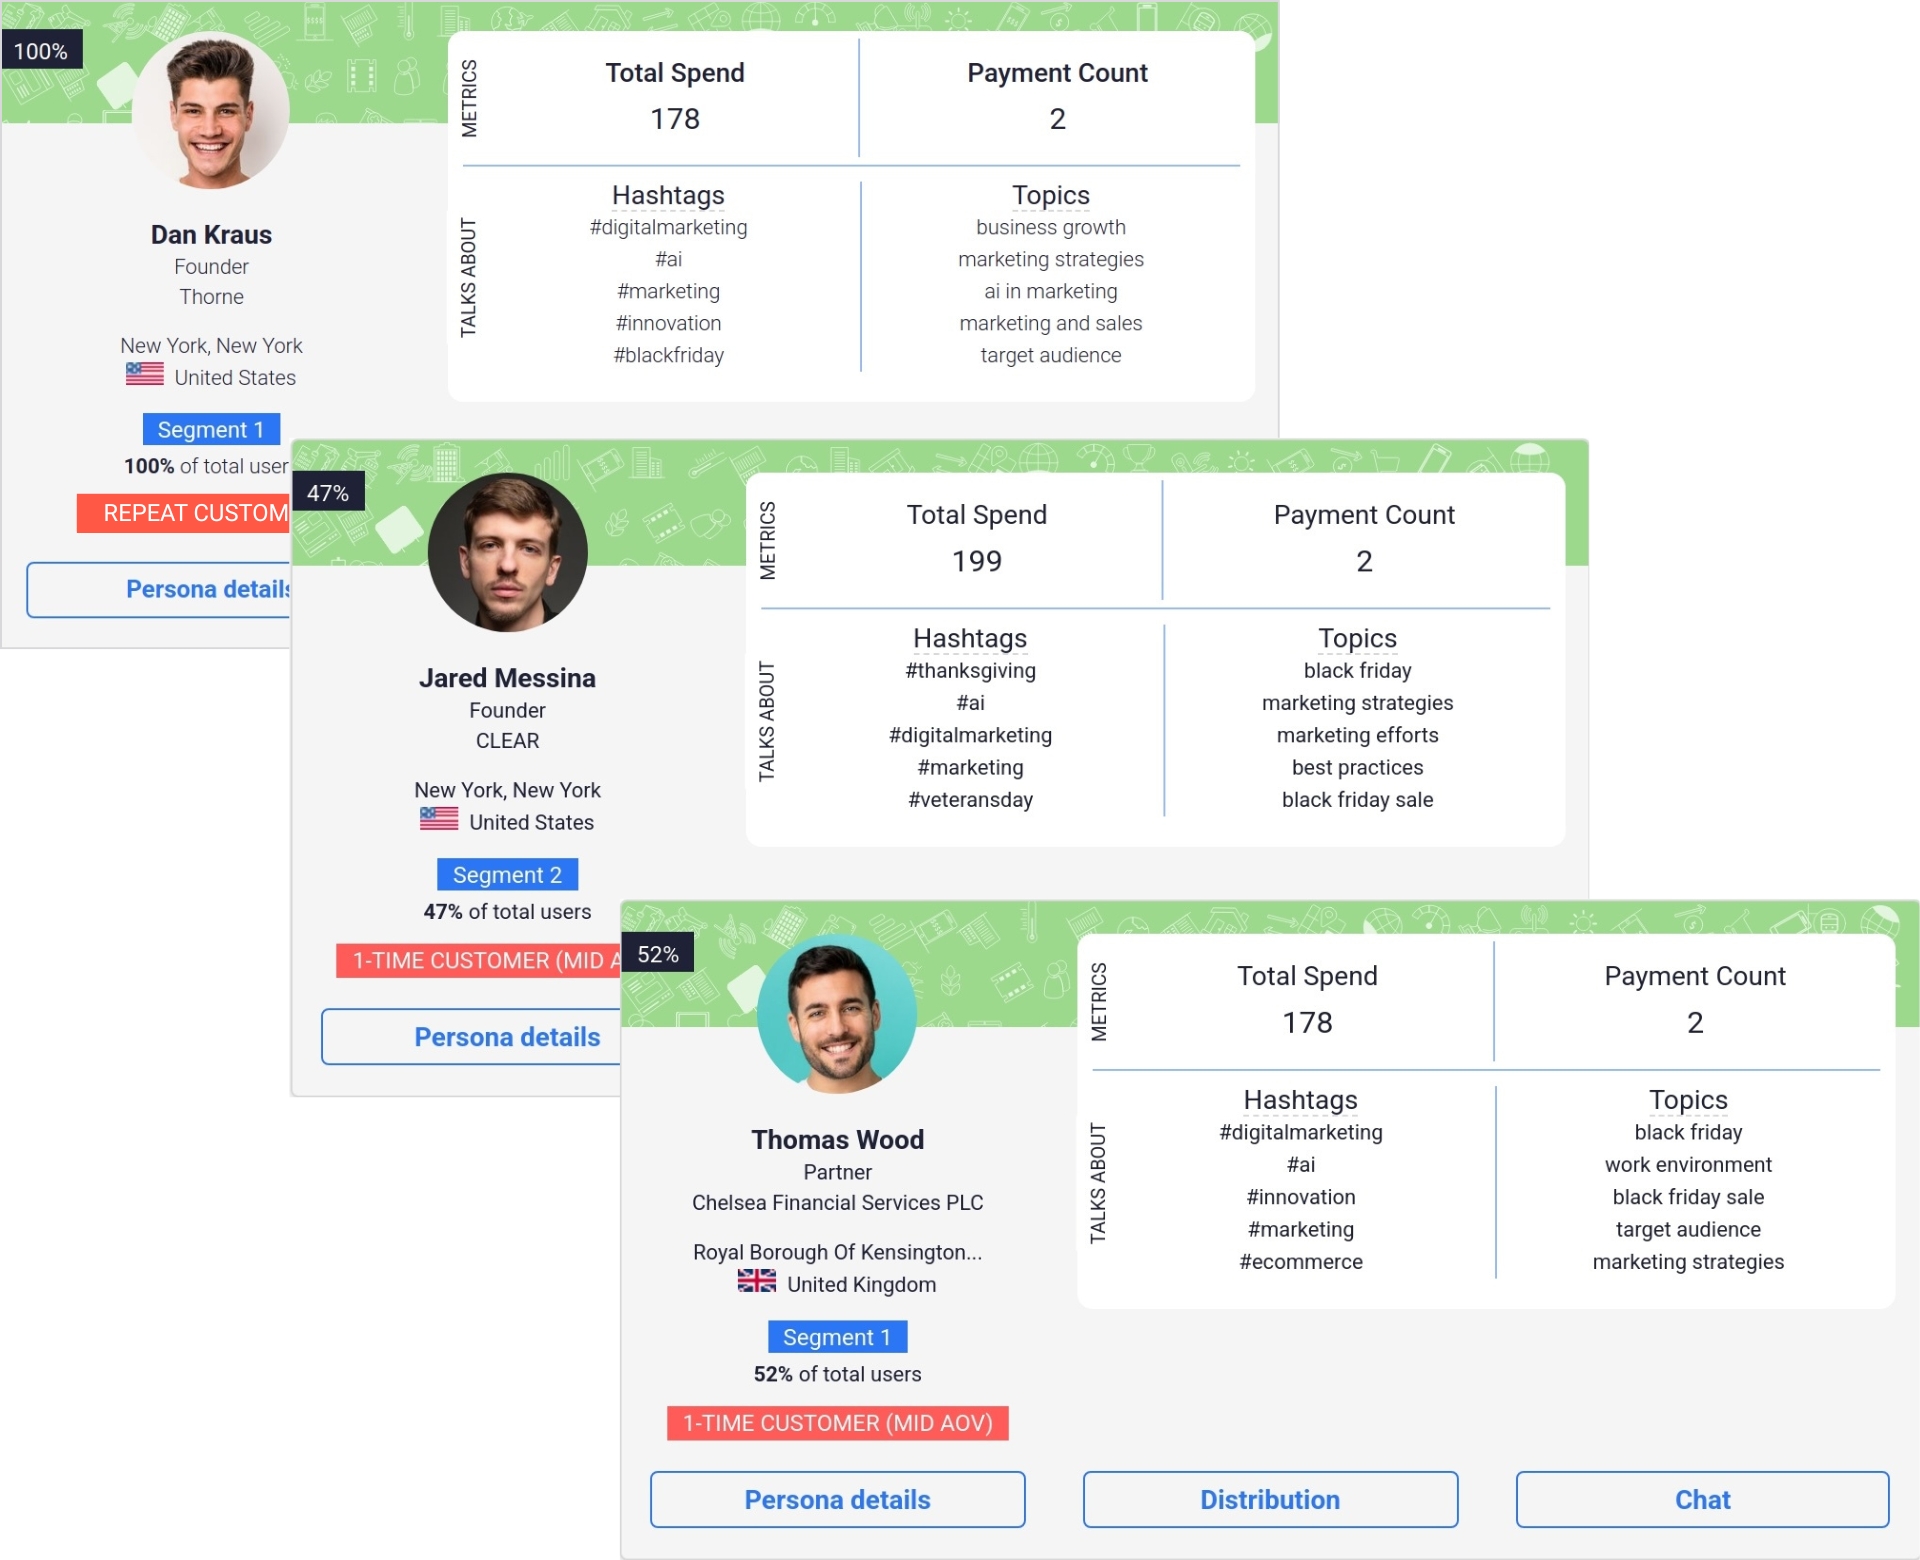Screen dimensions: 1920x1560
Task: Open Persona details for Thomas Wood
Action: click(x=837, y=1499)
